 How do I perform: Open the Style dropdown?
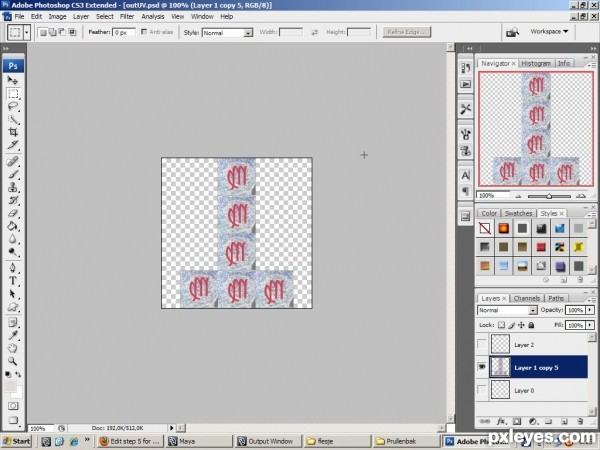(x=227, y=33)
